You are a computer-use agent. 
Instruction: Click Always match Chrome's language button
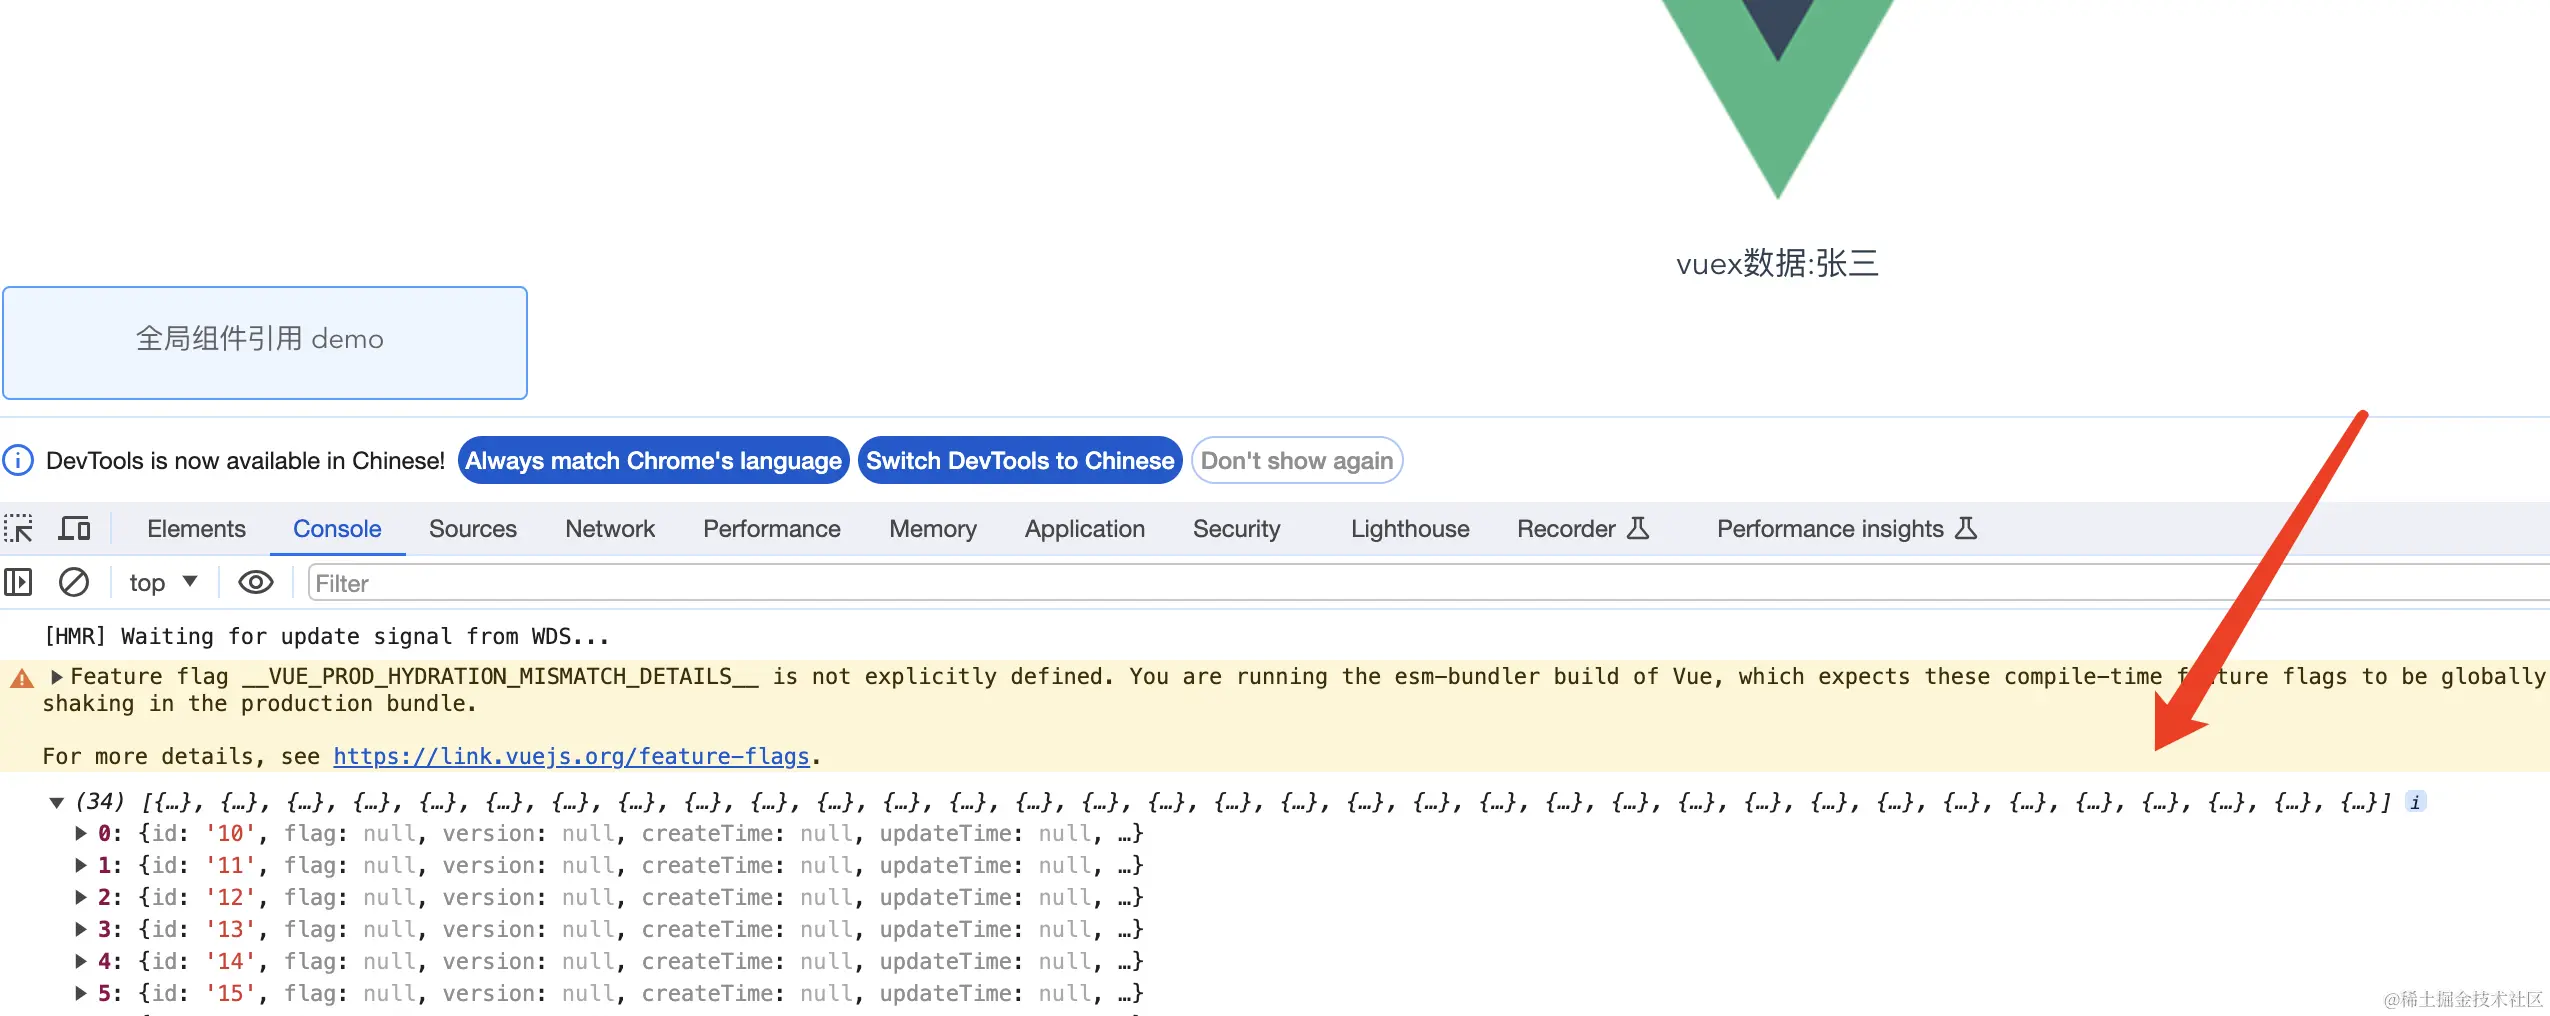point(654,460)
